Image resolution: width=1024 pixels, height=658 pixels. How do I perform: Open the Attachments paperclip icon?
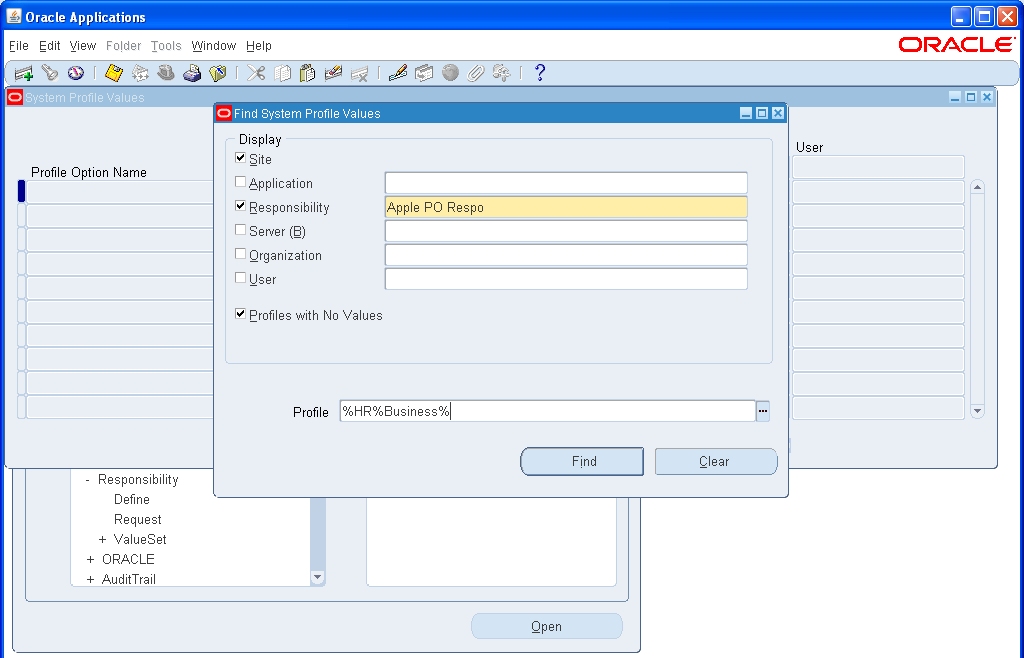[475, 72]
